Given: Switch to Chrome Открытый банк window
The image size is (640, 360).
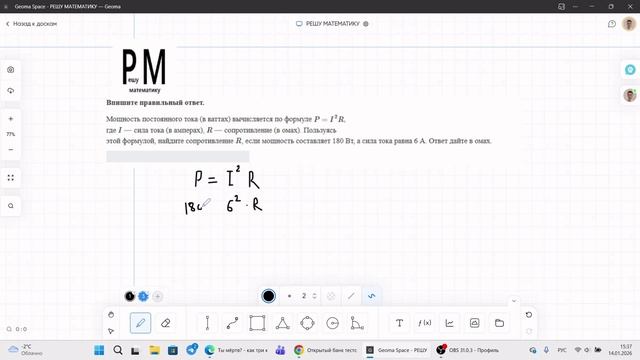Looking at the screenshot, I should 326,350.
